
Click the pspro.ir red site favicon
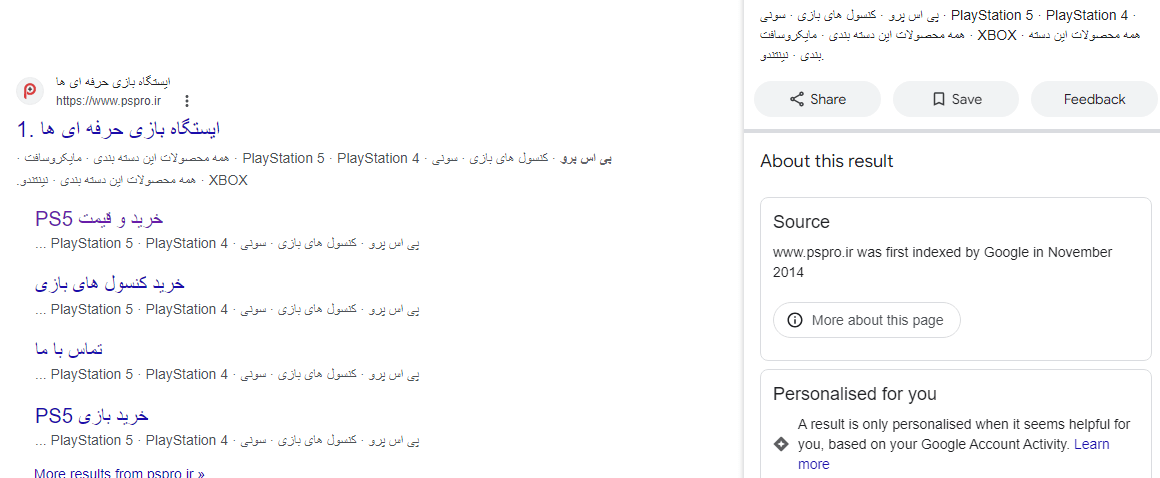30,91
